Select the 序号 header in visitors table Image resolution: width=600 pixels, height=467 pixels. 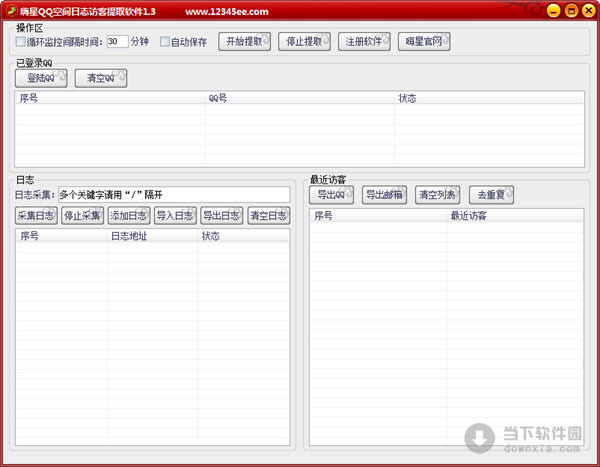coord(378,216)
